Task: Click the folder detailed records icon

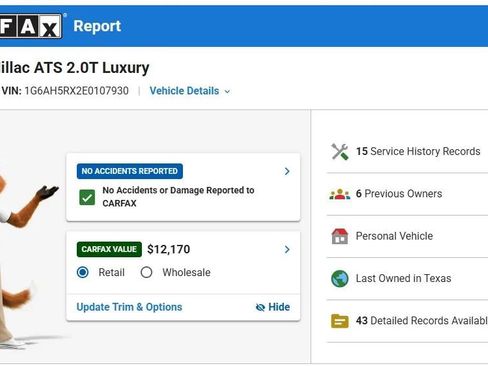Action: pyautogui.click(x=340, y=321)
